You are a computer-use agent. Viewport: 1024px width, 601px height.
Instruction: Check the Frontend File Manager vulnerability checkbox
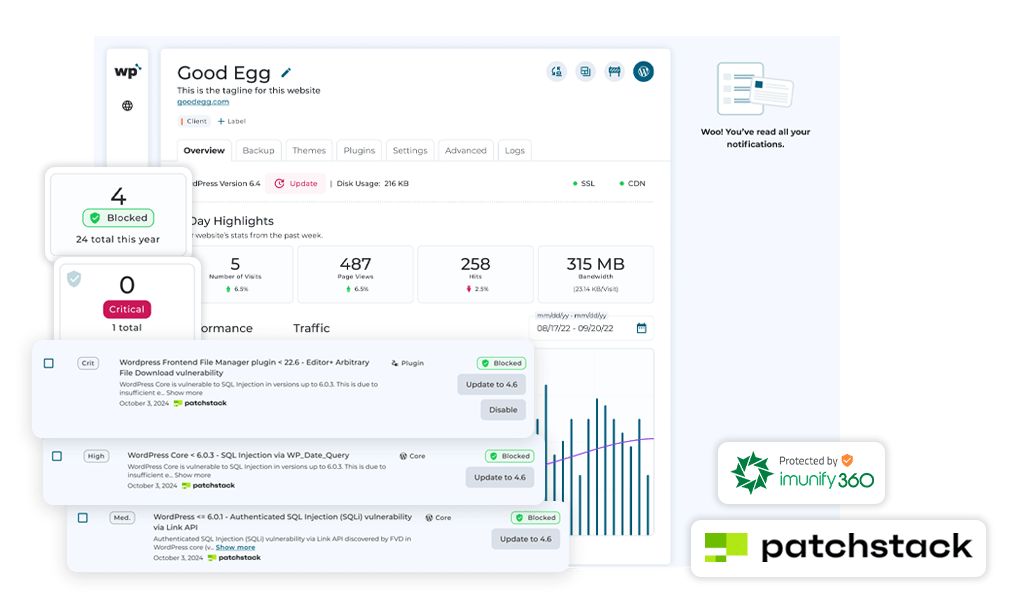click(x=49, y=363)
